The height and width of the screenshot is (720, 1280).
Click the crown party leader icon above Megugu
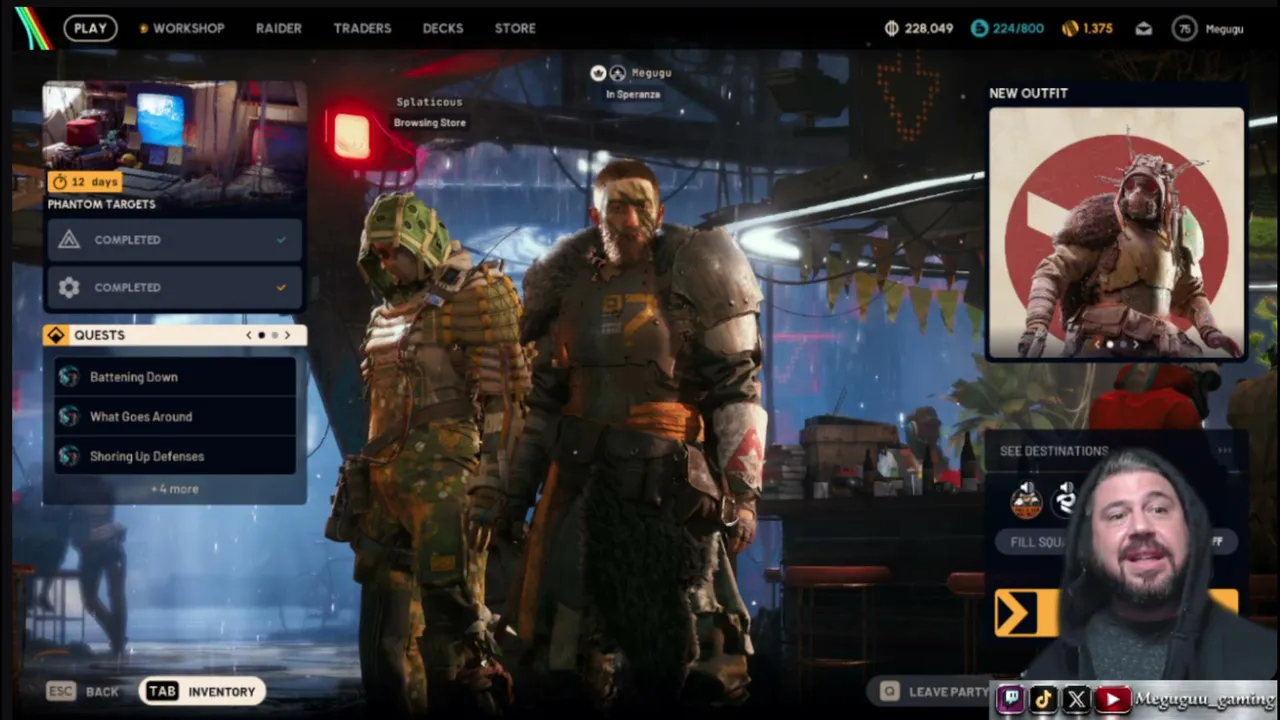coord(598,73)
